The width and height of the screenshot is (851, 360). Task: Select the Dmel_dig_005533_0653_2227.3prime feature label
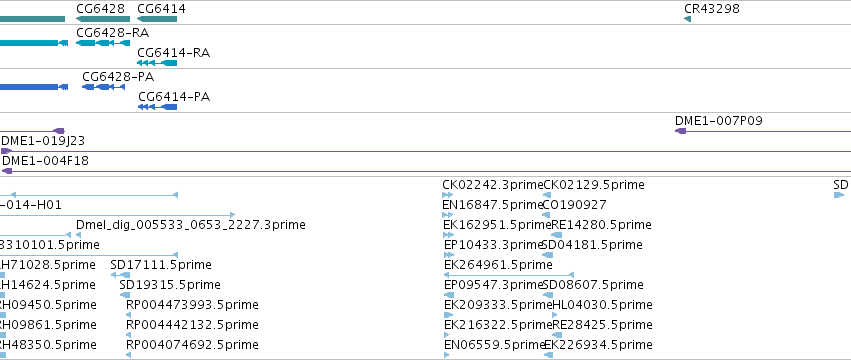(x=190, y=225)
